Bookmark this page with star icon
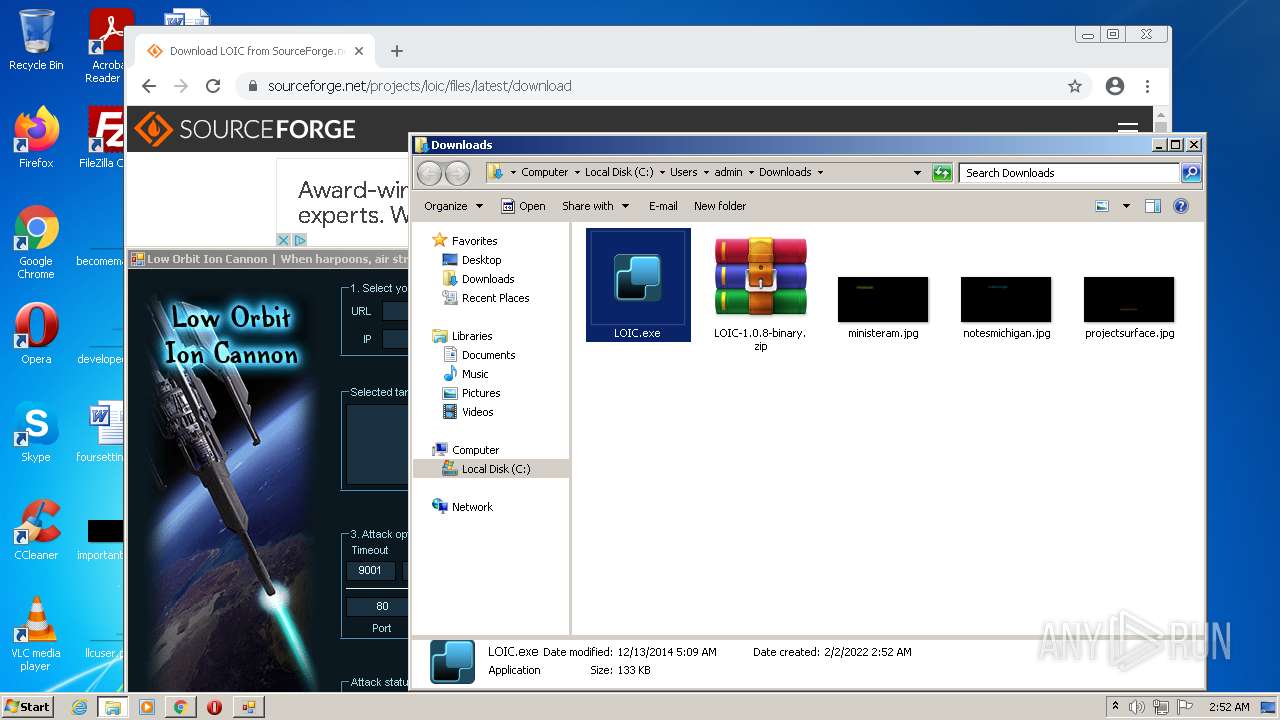Image resolution: width=1280 pixels, height=720 pixels. coord(1075,86)
